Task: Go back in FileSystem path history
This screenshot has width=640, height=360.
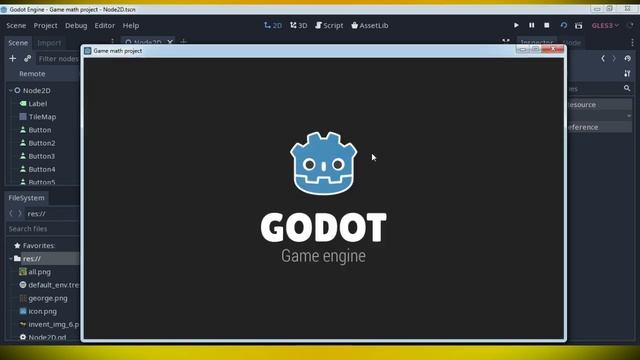Action: pyautogui.click(x=11, y=213)
